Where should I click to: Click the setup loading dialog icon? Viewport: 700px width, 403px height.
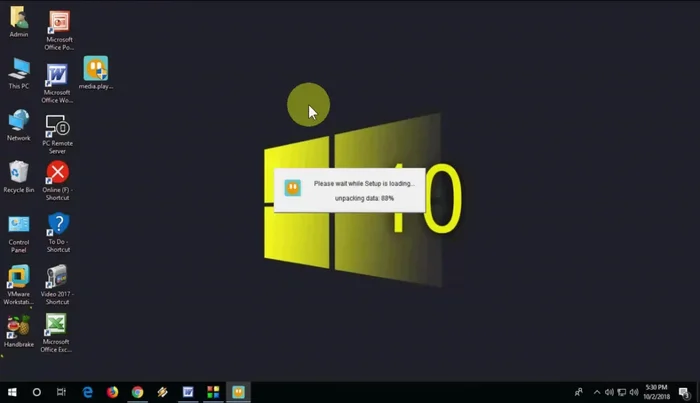tap(293, 188)
